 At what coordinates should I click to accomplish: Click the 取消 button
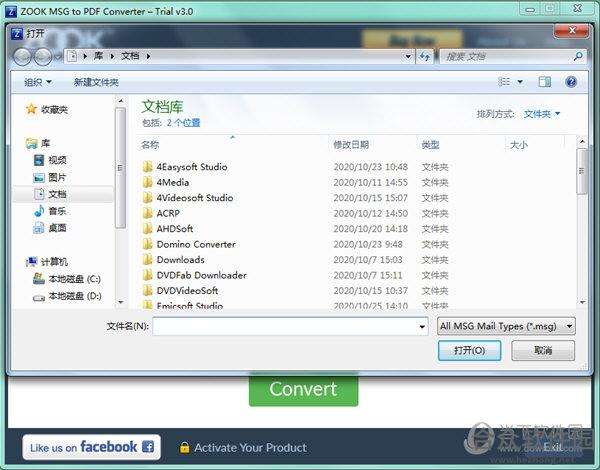tap(543, 350)
